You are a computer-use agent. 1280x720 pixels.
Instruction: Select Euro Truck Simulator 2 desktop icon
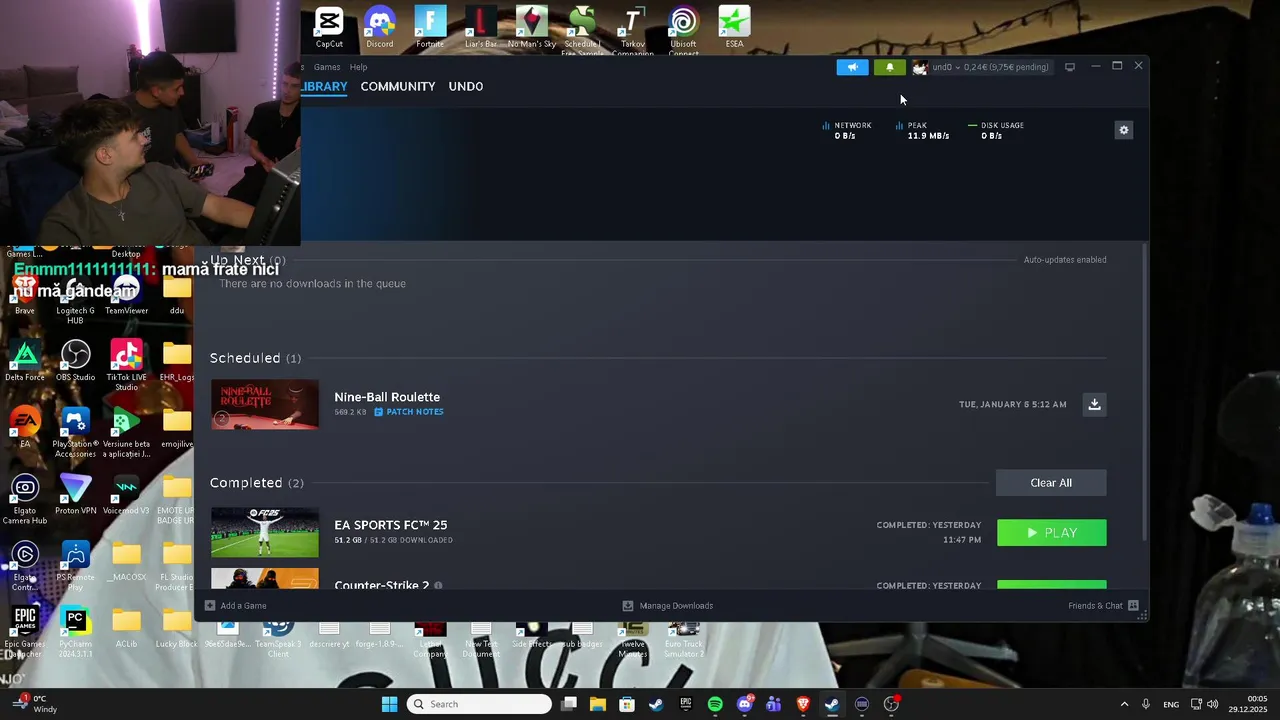(x=684, y=638)
